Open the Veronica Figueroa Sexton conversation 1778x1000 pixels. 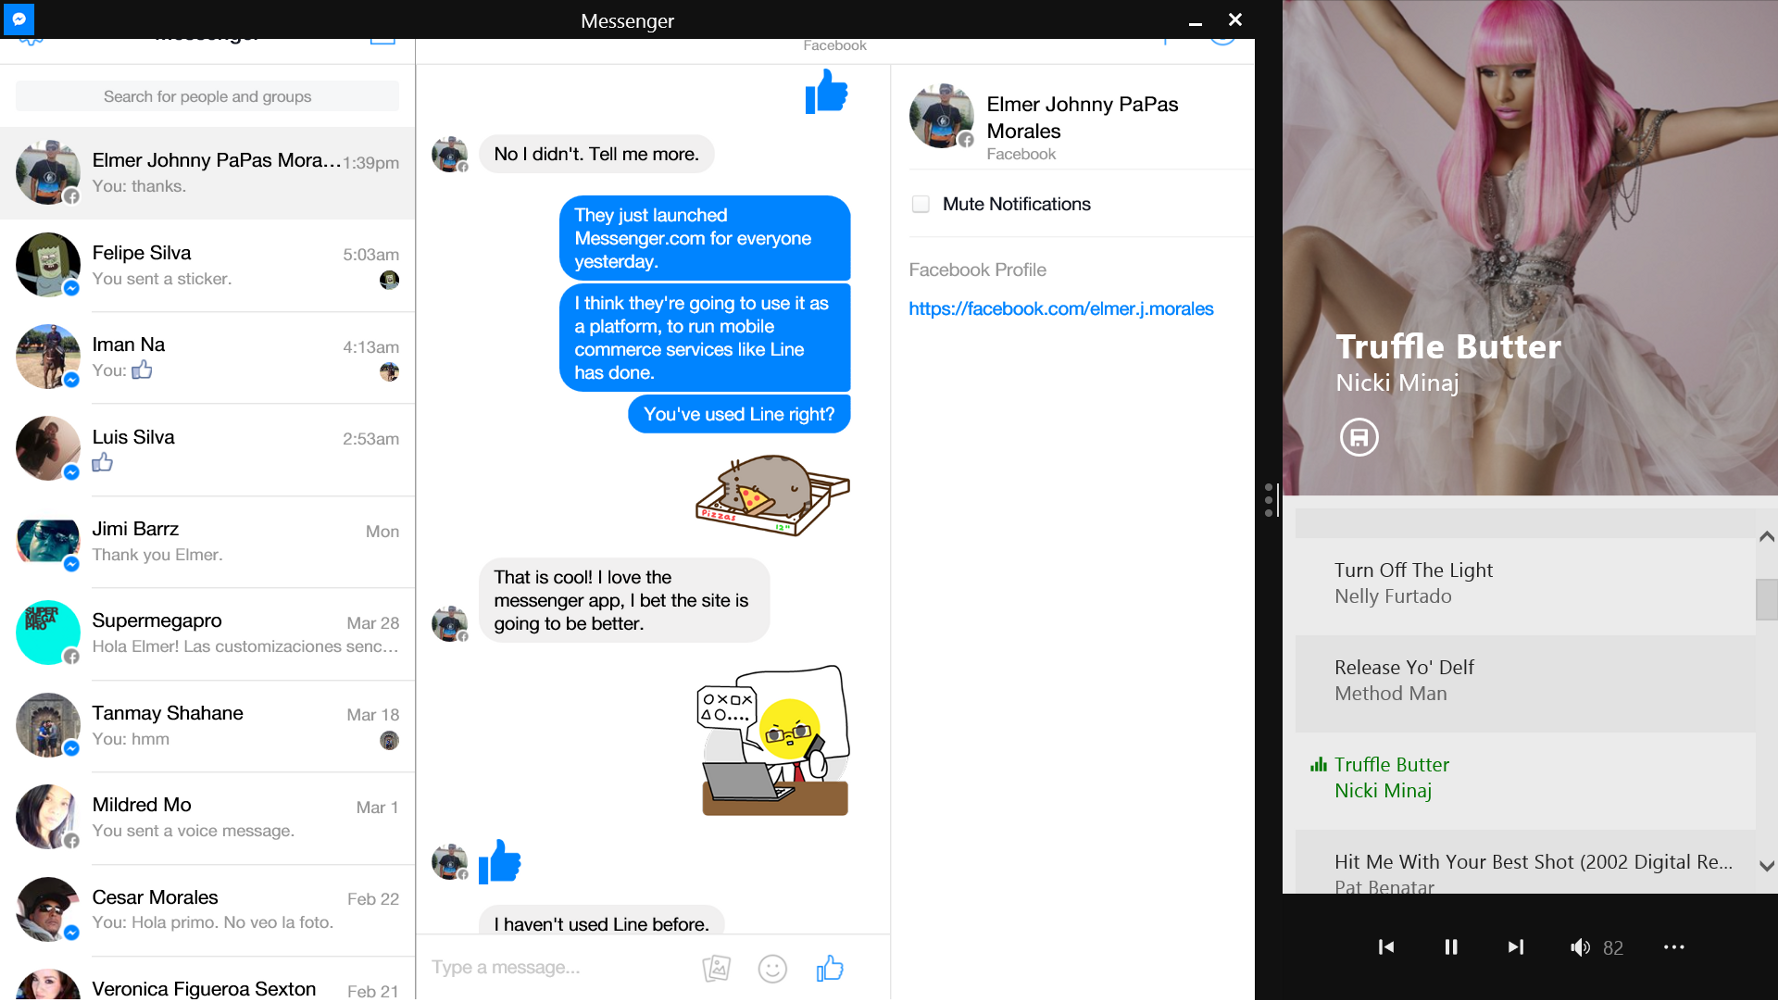click(x=207, y=980)
